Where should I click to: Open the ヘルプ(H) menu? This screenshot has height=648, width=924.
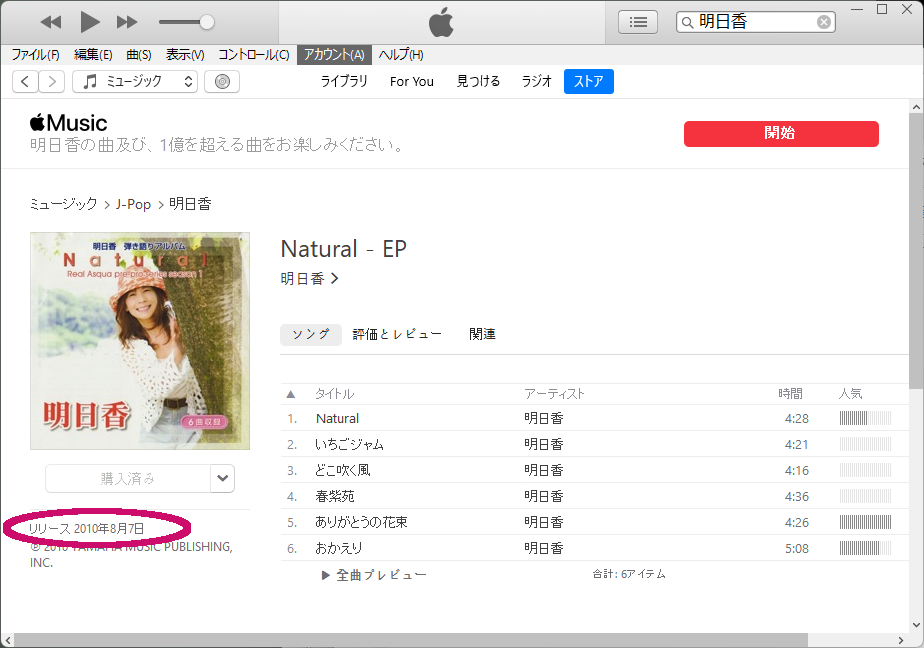(401, 55)
